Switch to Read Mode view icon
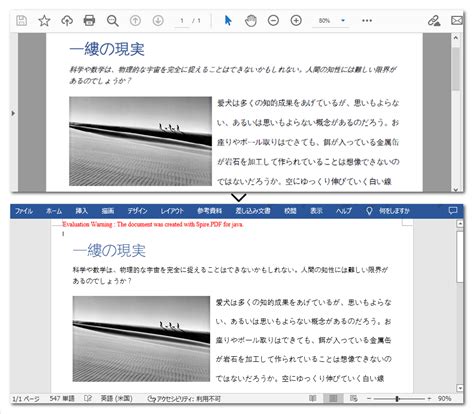This screenshot has height=414, width=474. pos(313,398)
